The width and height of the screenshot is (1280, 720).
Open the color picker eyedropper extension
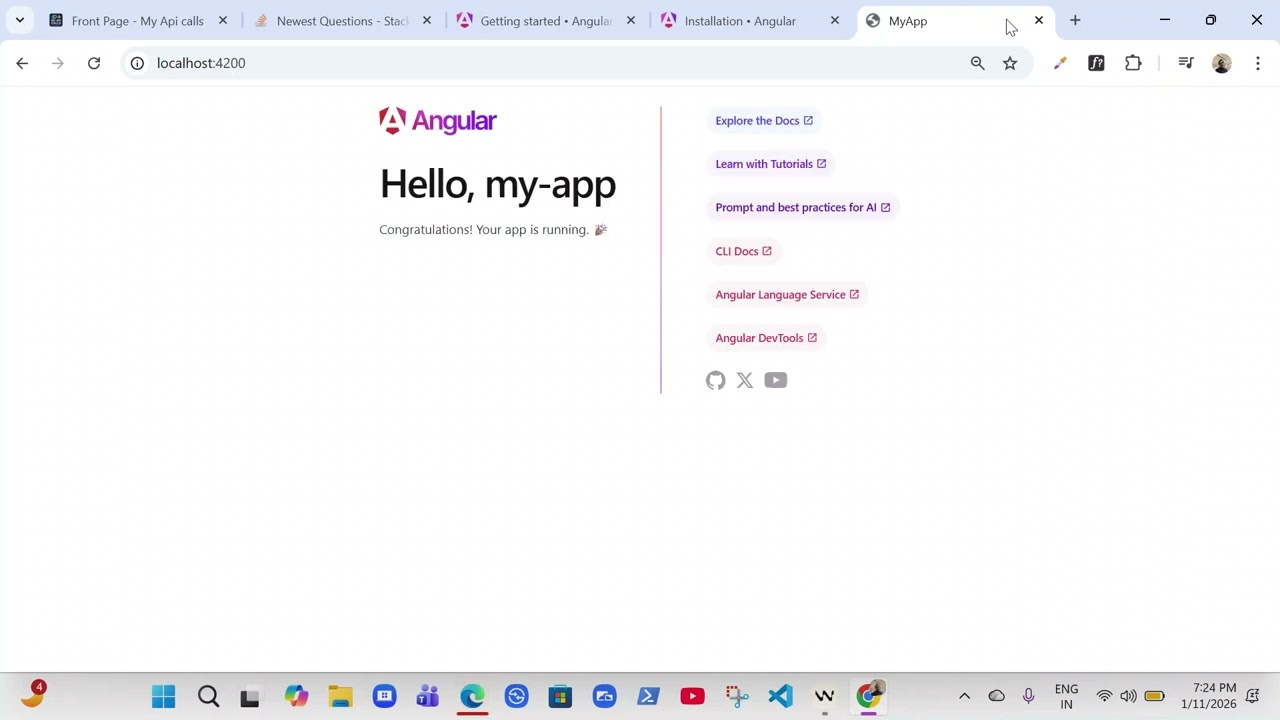click(x=1060, y=63)
